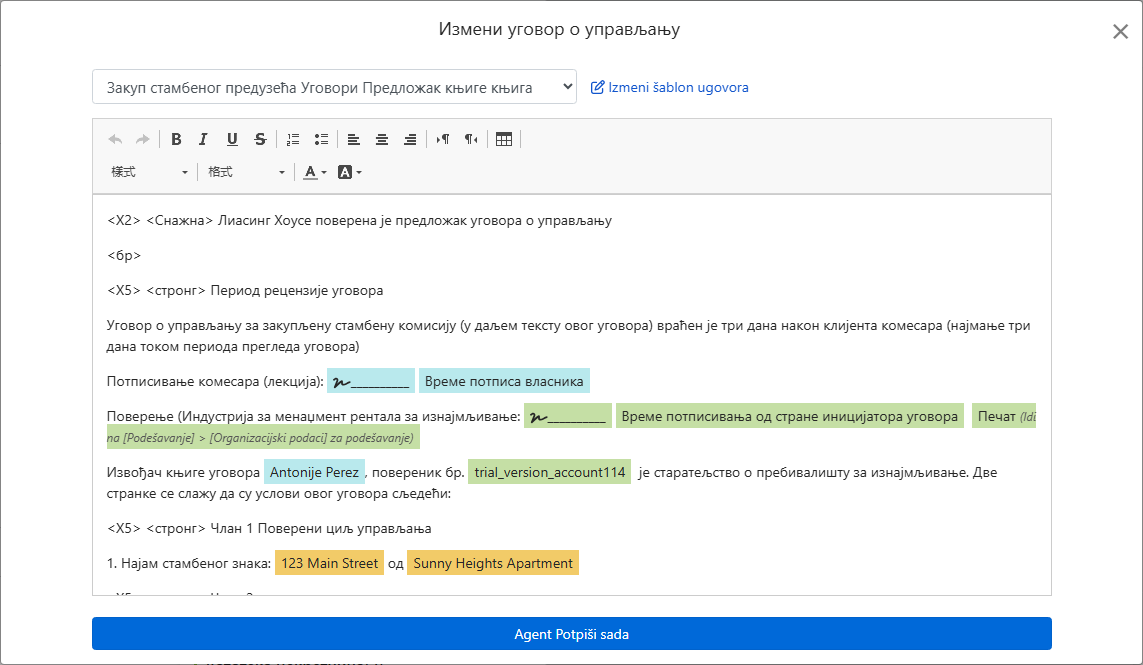Image resolution: width=1143 pixels, height=665 pixels.
Task: Open the 格式 format dropdown
Action: tap(246, 172)
